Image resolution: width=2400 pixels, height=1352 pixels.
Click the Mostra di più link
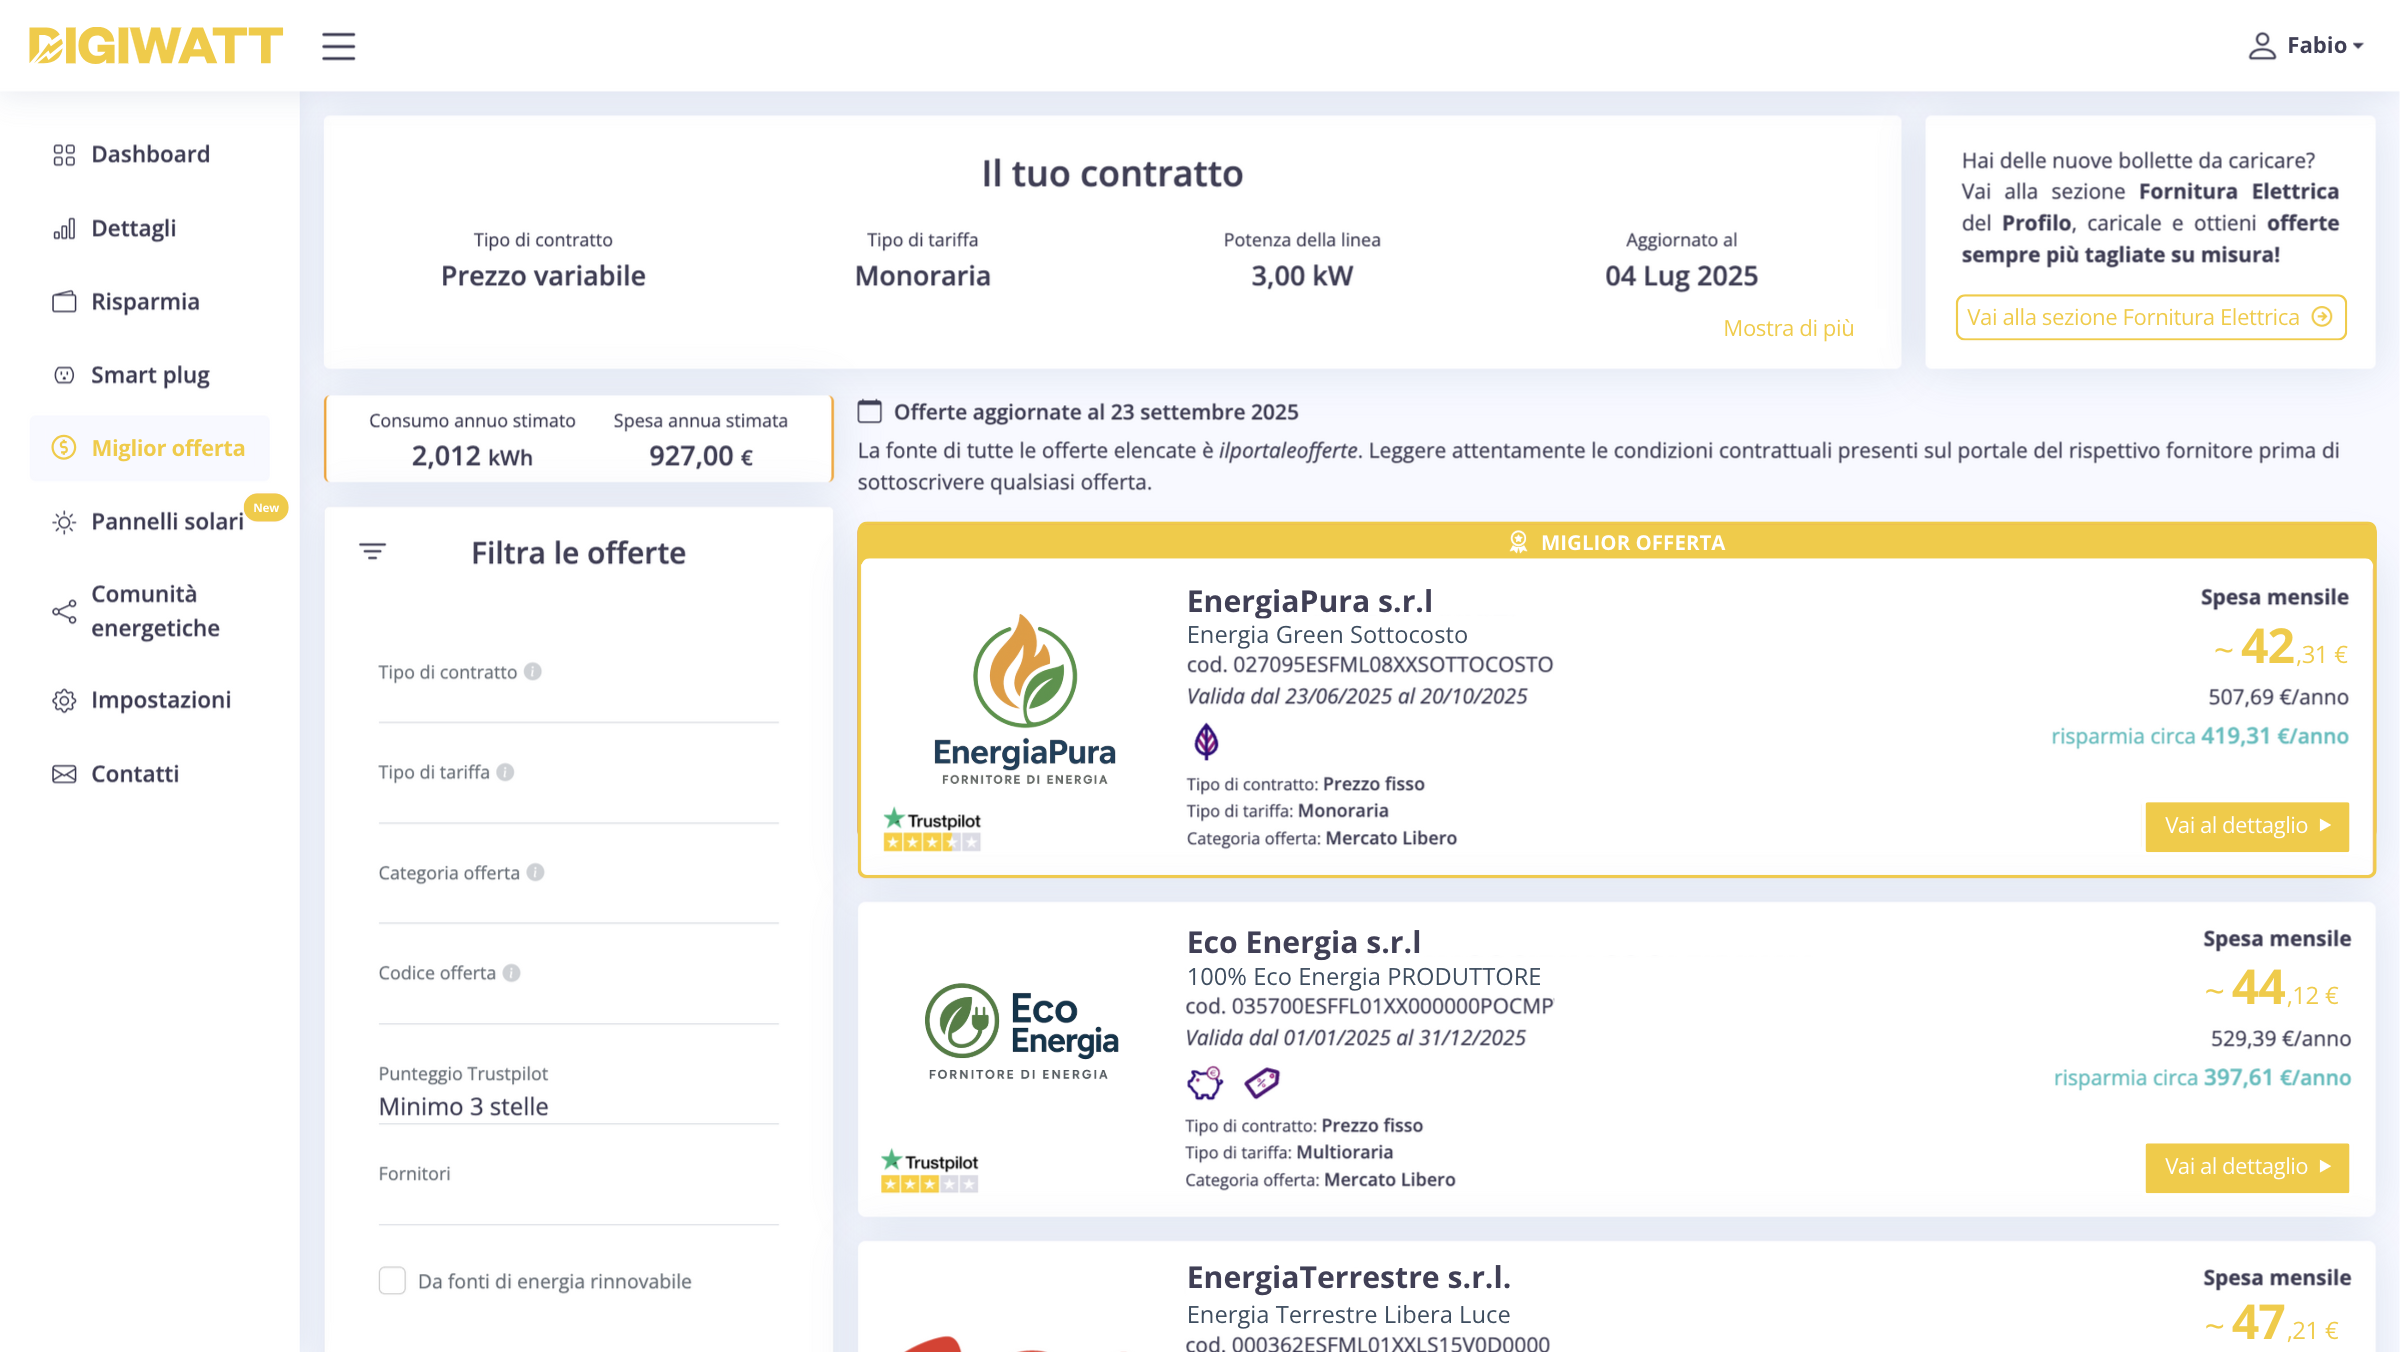[x=1788, y=328]
